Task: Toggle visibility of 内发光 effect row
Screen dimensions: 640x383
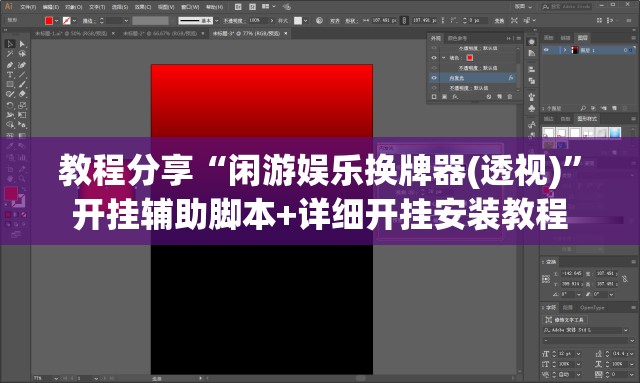Action: click(x=434, y=78)
